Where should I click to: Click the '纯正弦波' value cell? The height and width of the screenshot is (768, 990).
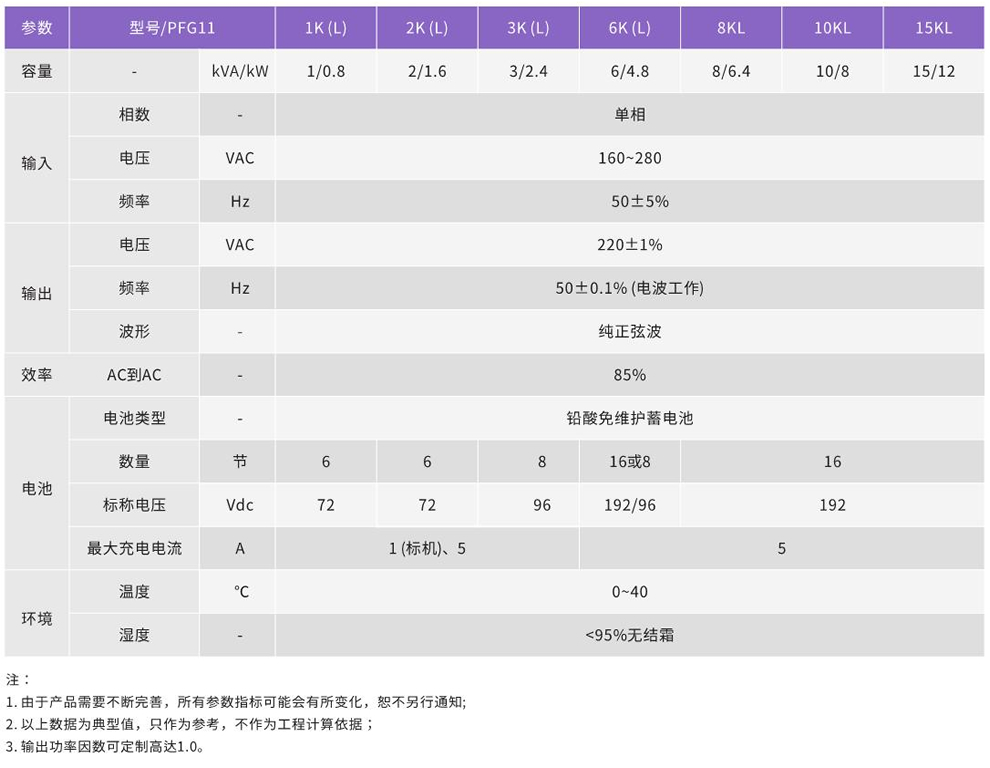pyautogui.click(x=629, y=332)
